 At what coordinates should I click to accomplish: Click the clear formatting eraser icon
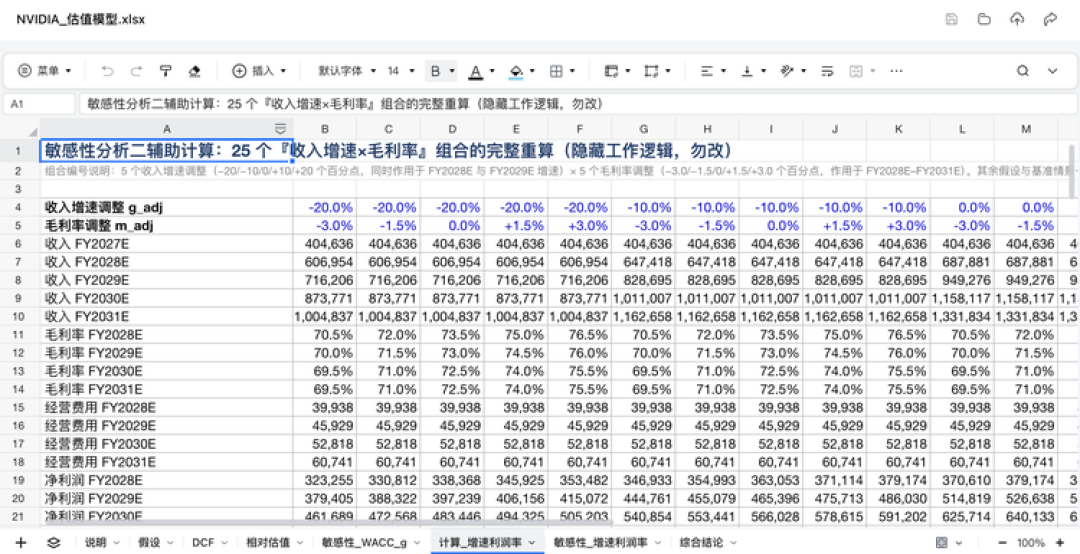click(194, 71)
